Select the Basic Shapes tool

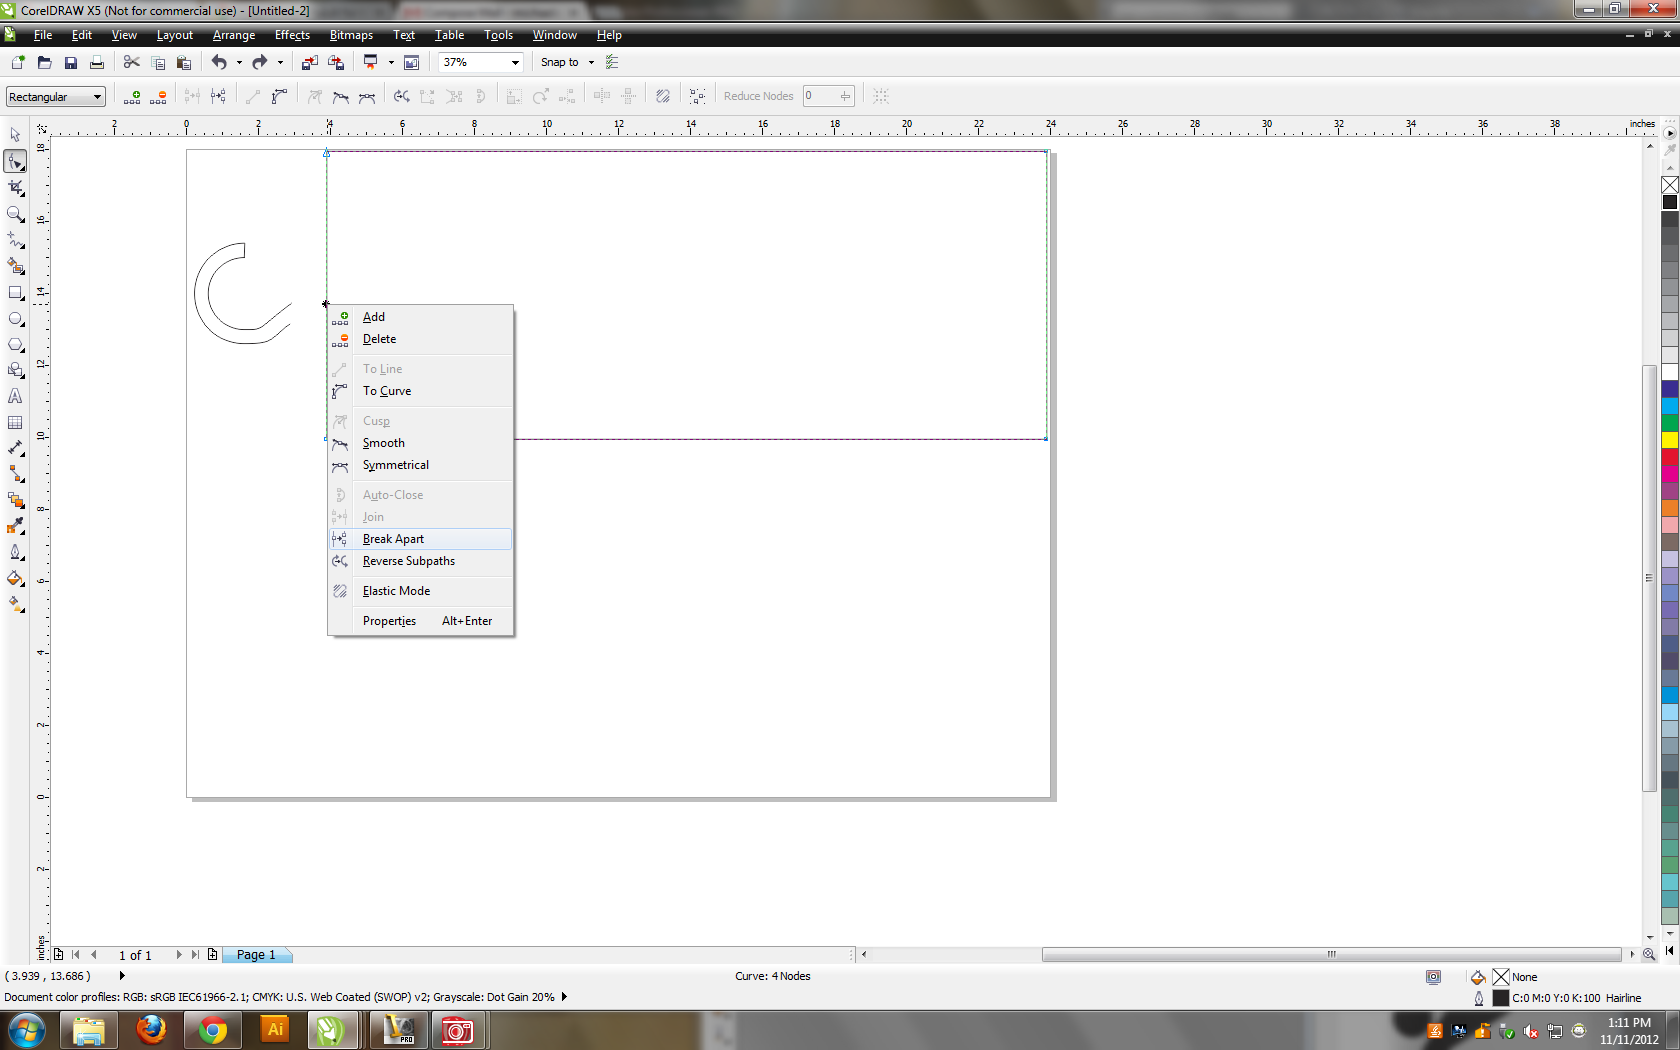(15, 371)
